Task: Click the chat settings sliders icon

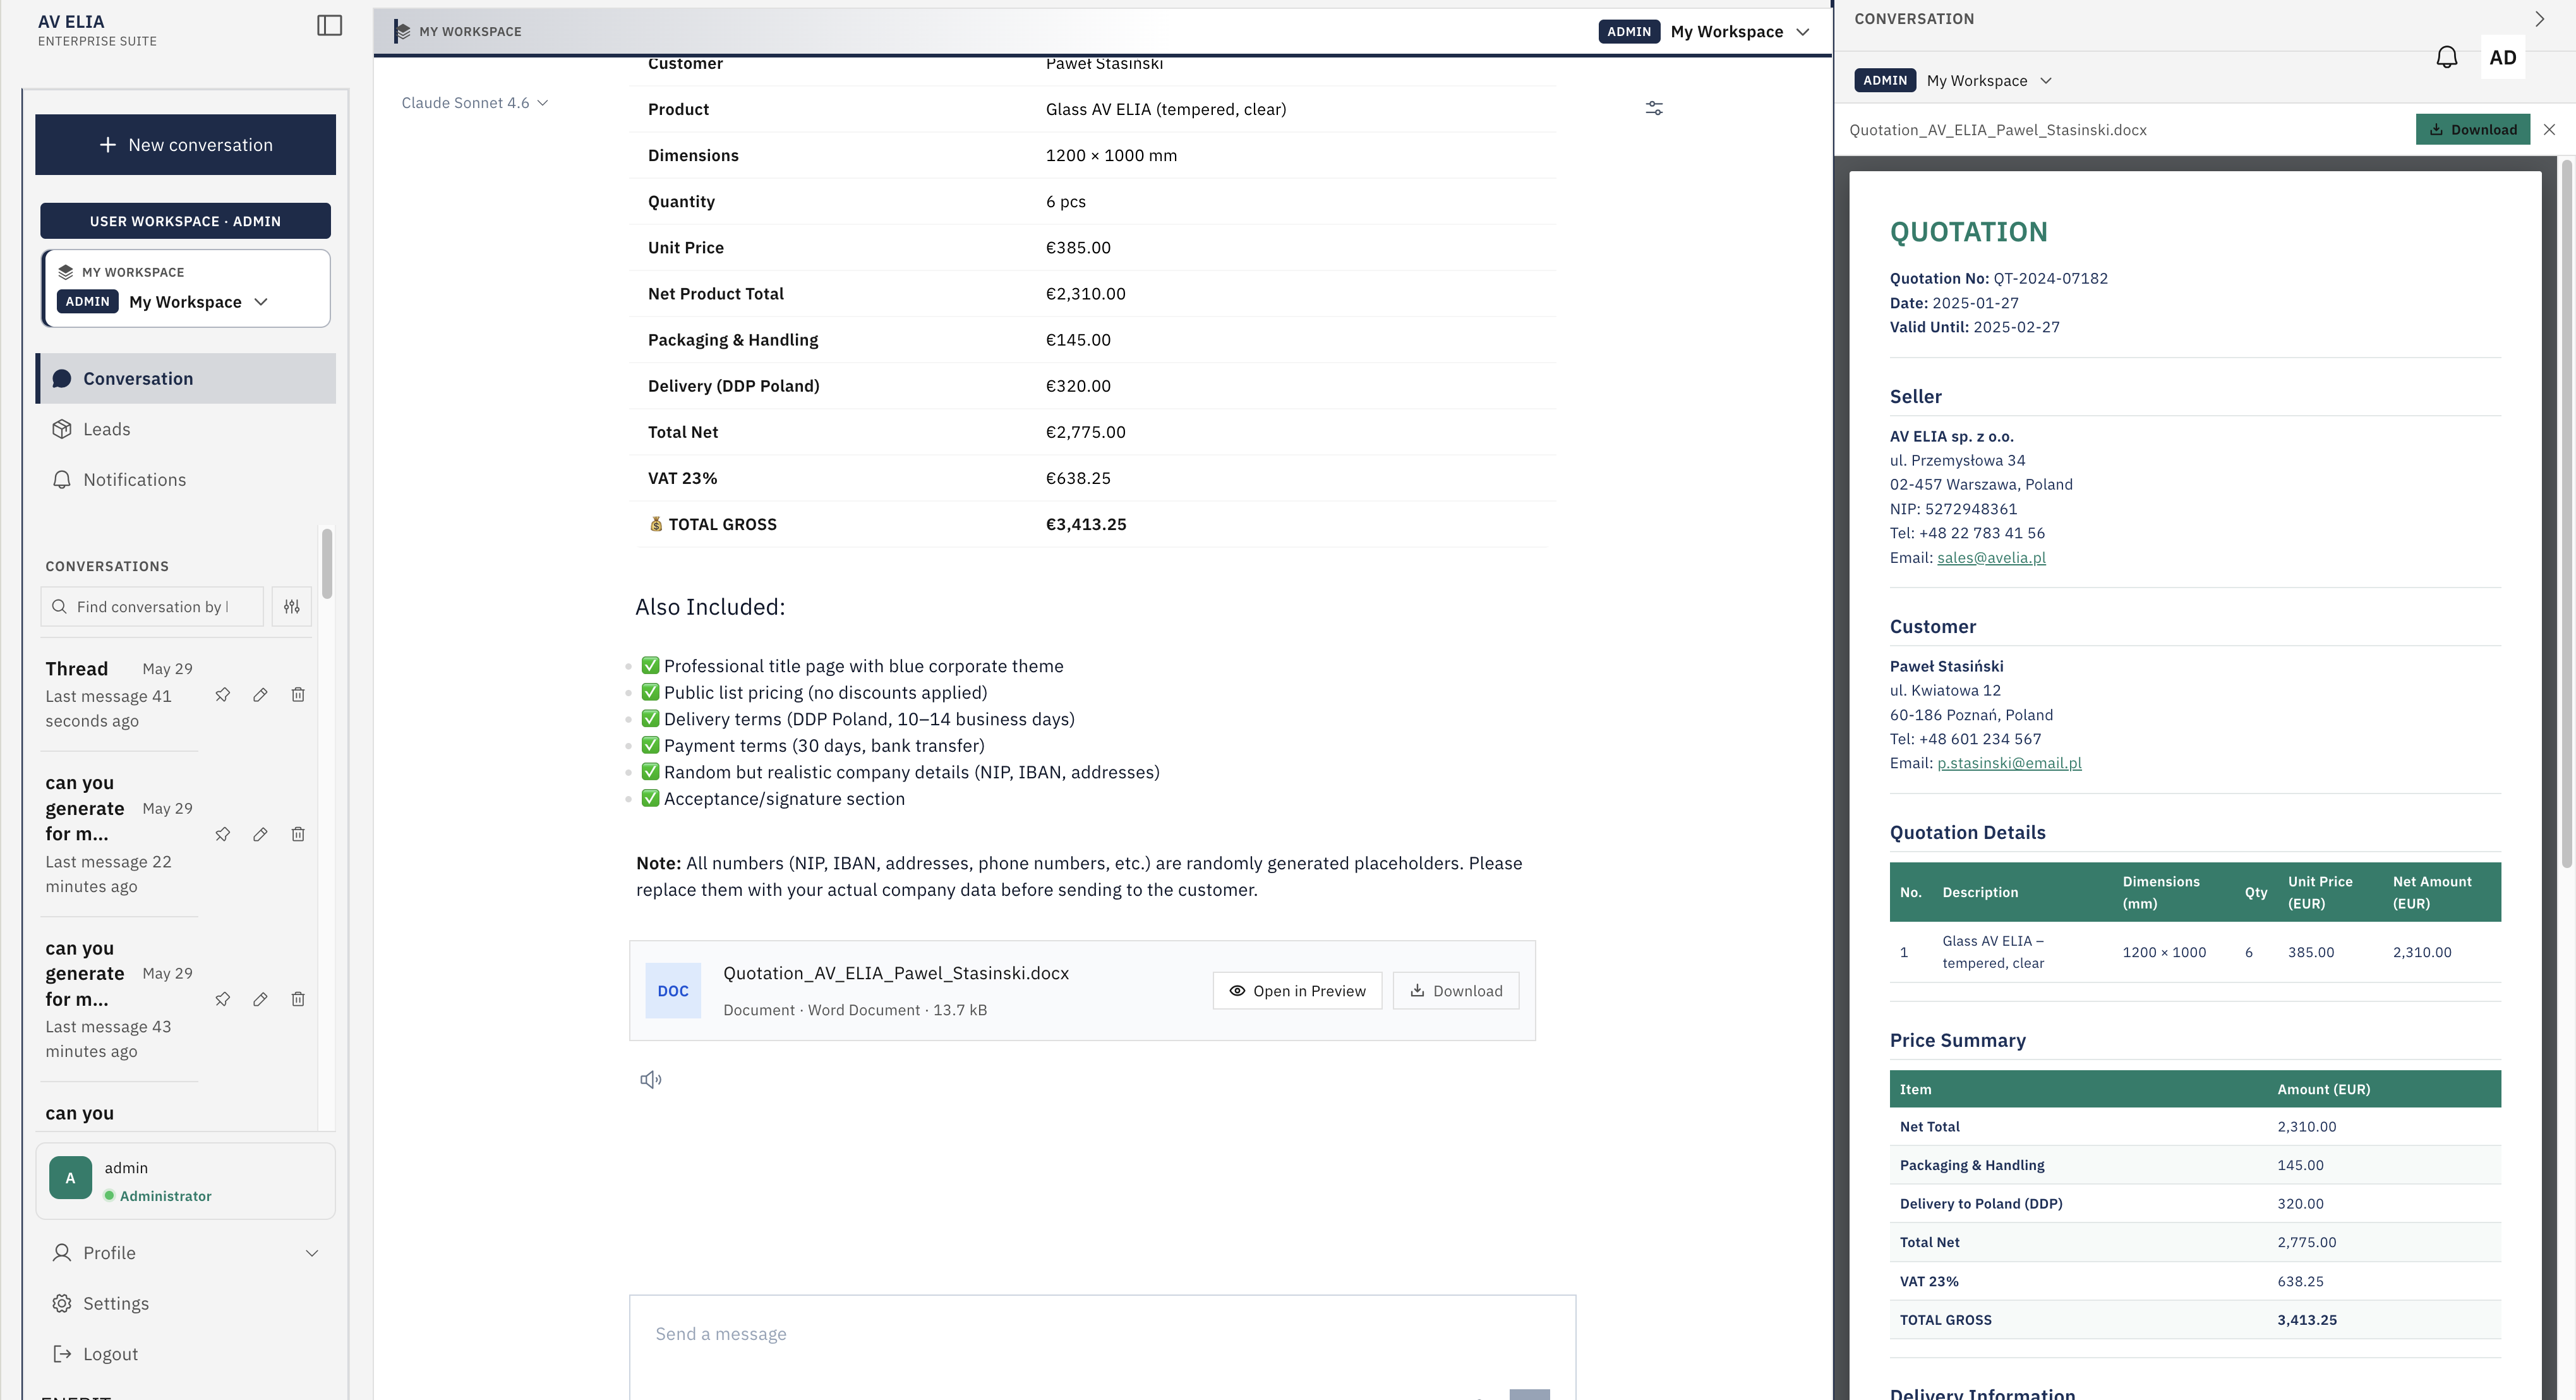Action: pos(1655,108)
